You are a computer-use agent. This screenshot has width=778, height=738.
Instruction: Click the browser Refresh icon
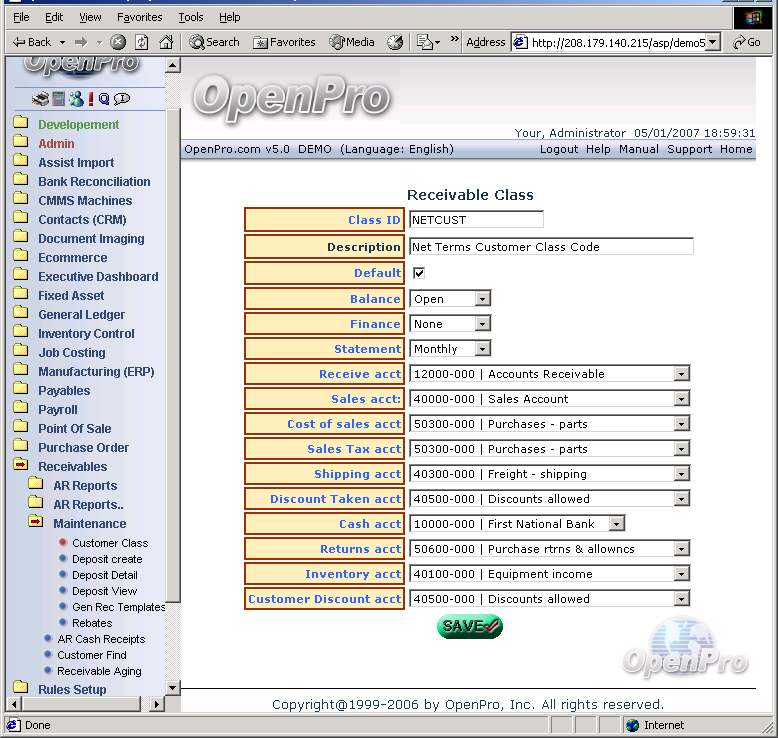[141, 42]
